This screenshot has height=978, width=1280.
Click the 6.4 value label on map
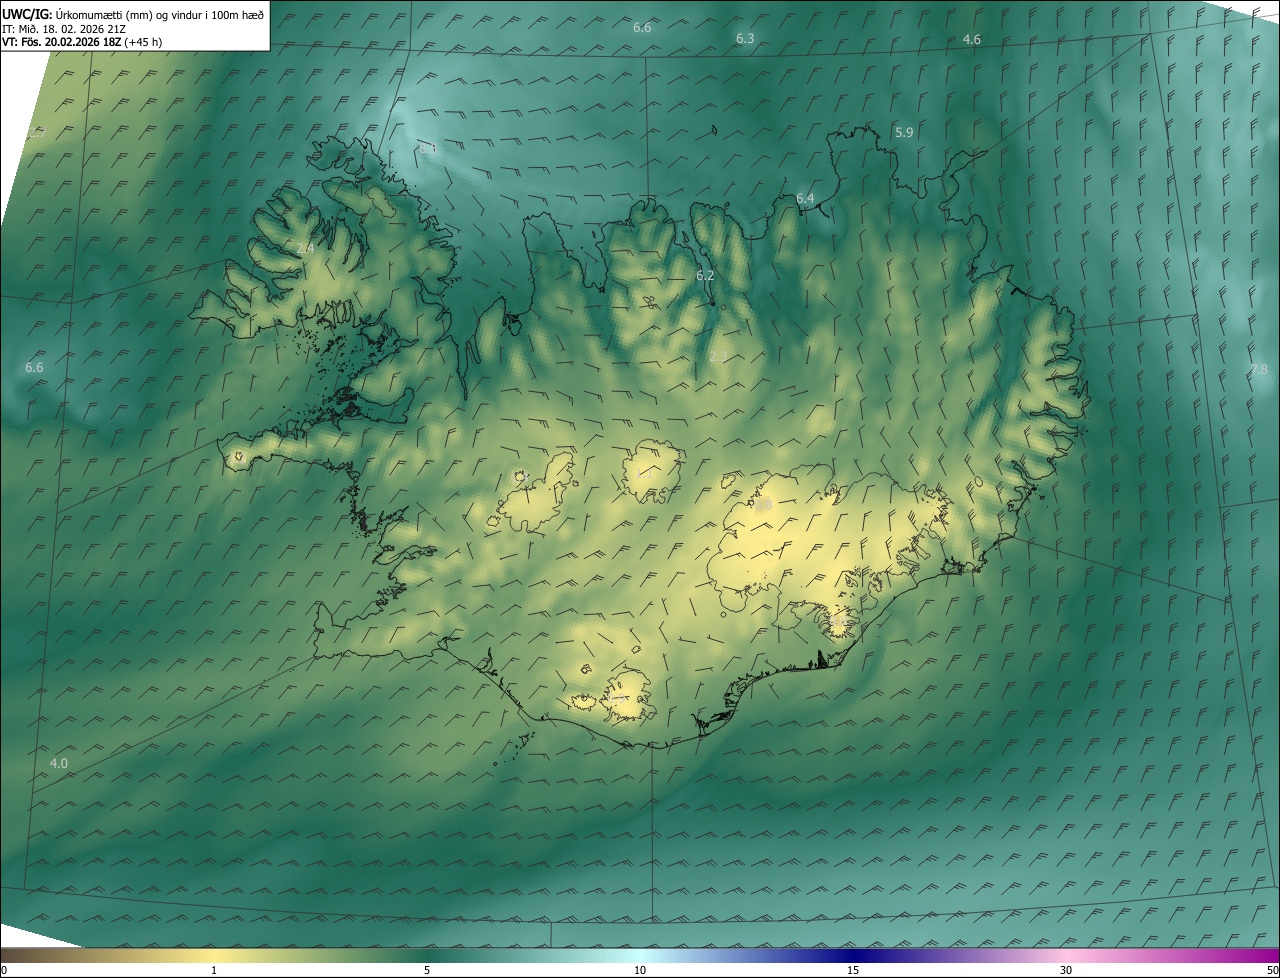(805, 199)
